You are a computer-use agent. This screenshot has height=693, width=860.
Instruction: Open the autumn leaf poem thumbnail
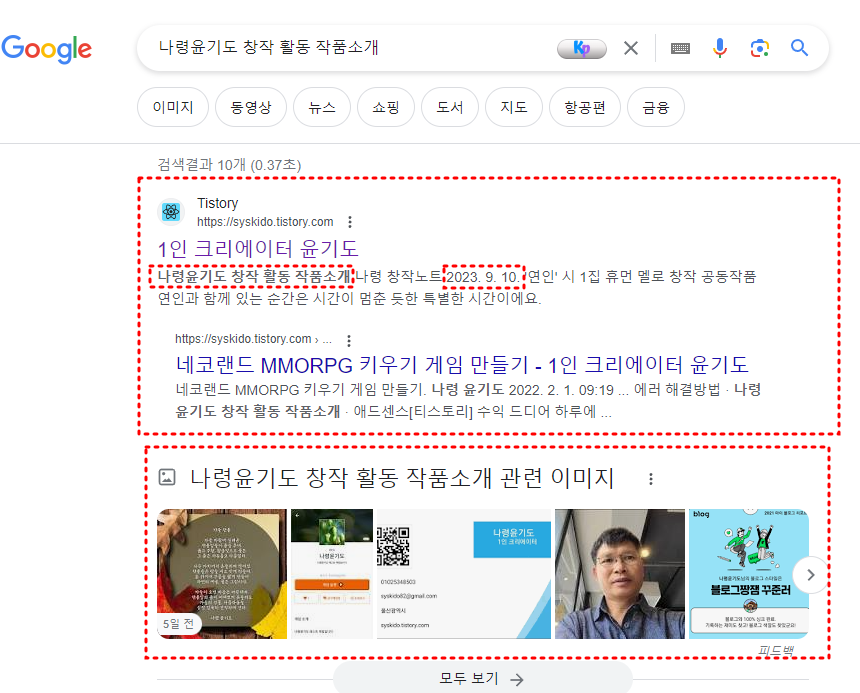(222, 573)
